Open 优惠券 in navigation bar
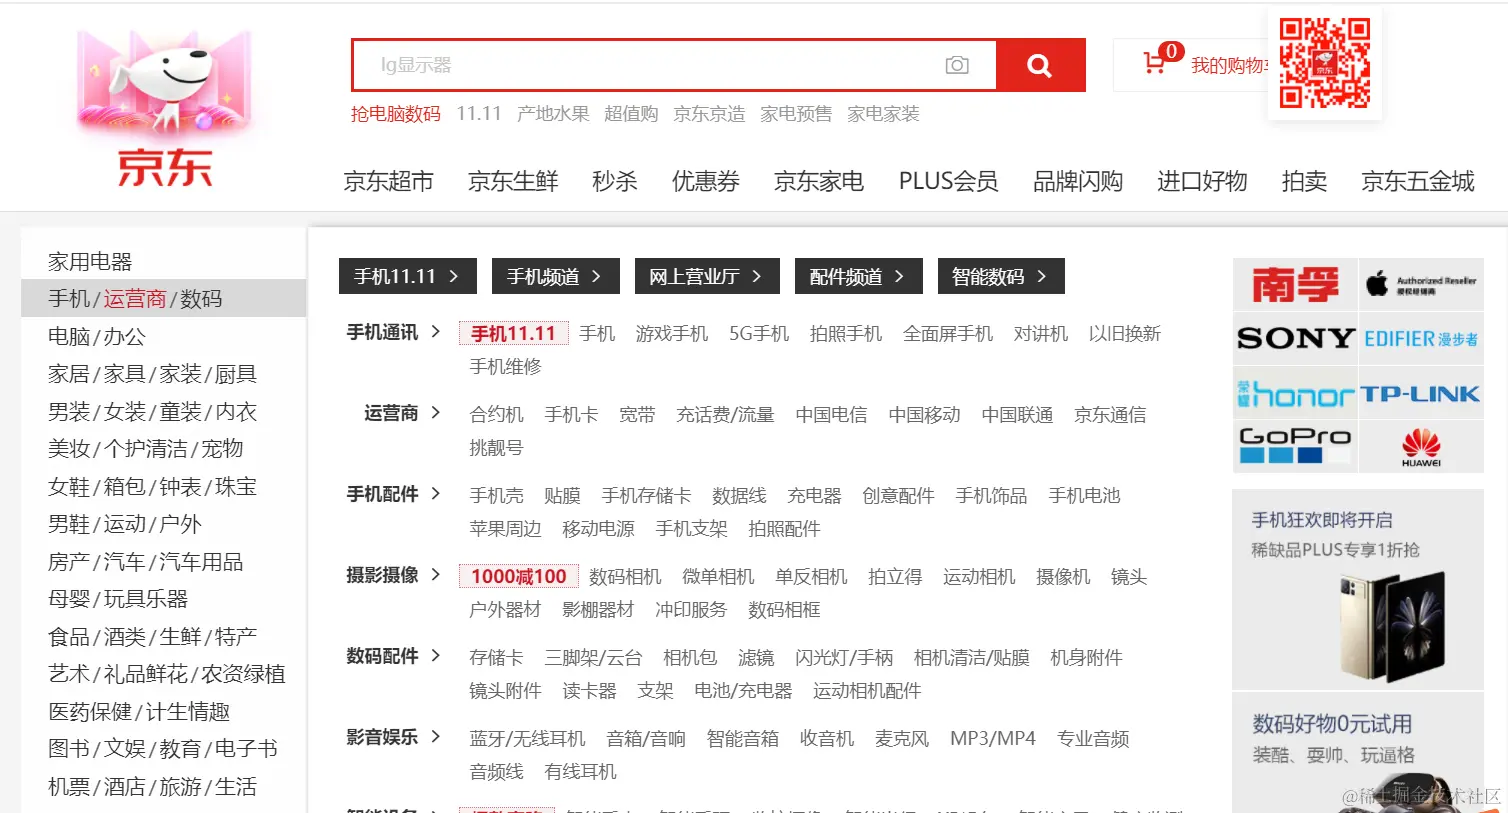Viewport: 1508px width, 813px height. coord(706,181)
